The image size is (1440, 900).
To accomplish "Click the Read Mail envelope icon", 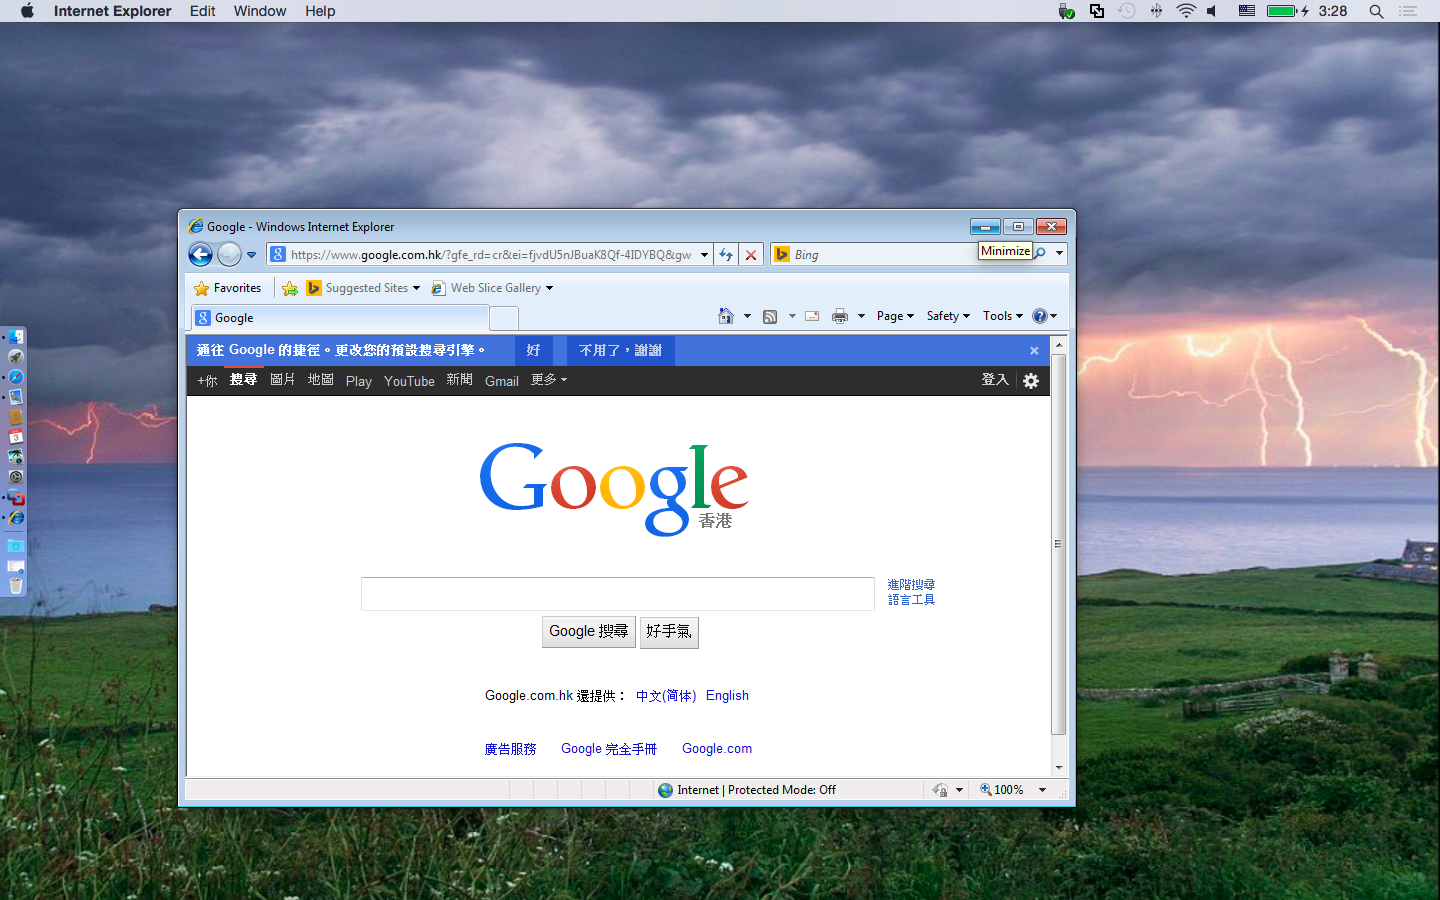I will (x=812, y=316).
